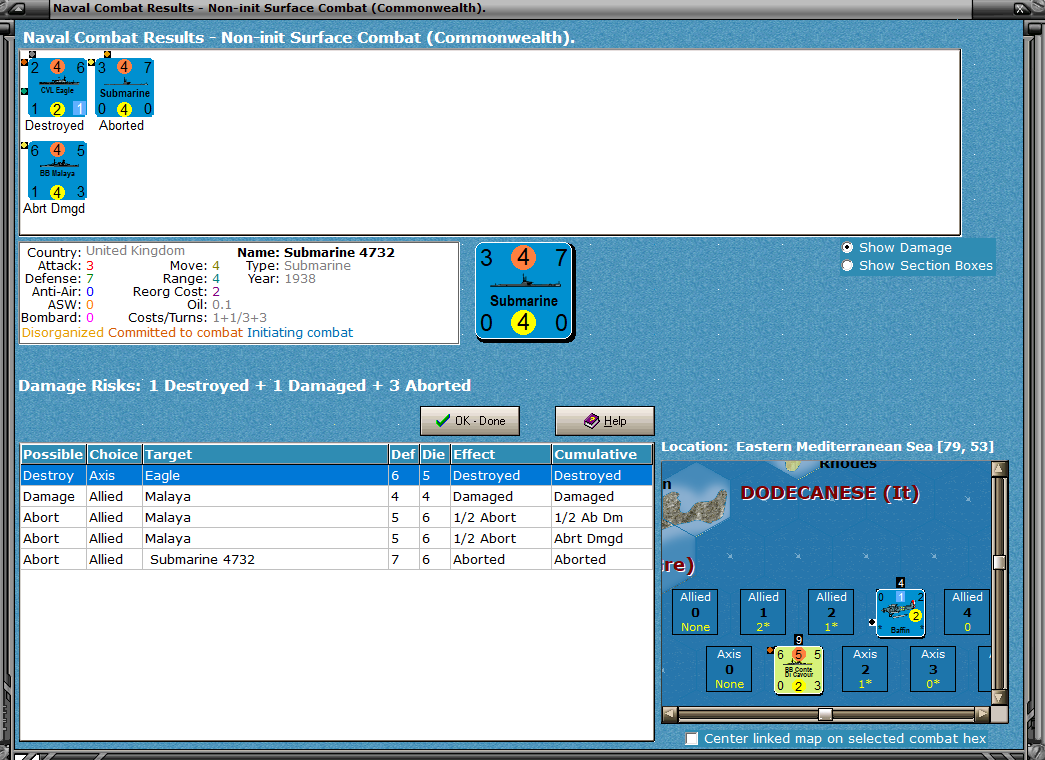Select the Damage Allied Malaya row
The image size is (1045, 760).
pyautogui.click(x=337, y=497)
